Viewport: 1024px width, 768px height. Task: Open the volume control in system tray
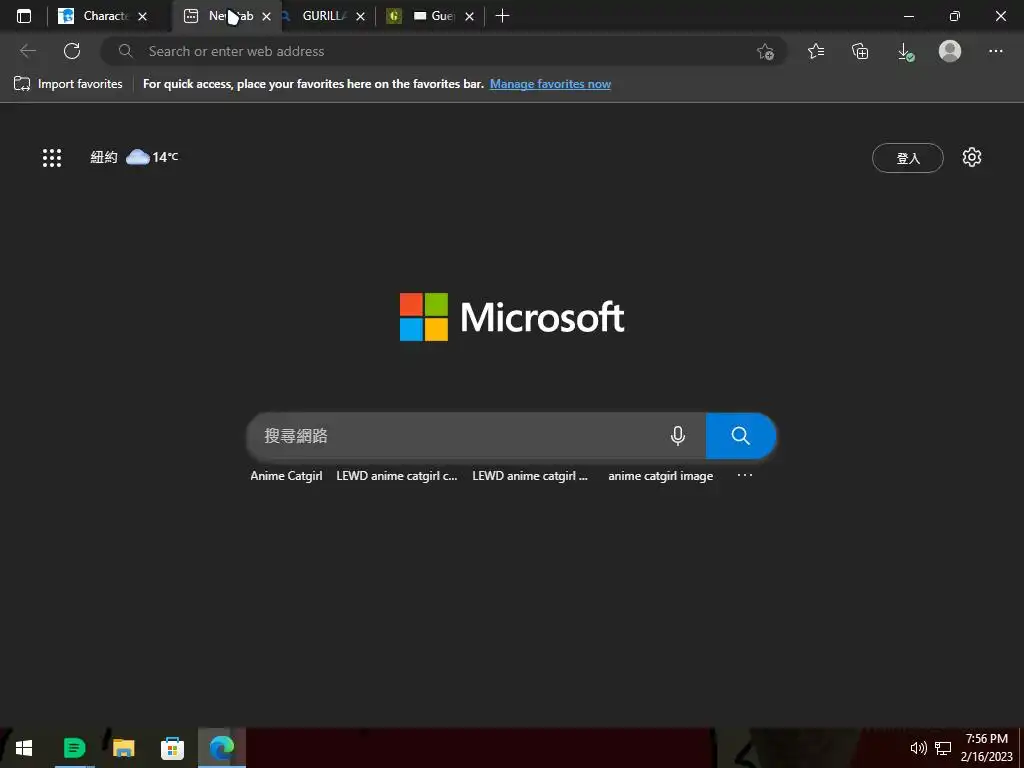(x=918, y=748)
